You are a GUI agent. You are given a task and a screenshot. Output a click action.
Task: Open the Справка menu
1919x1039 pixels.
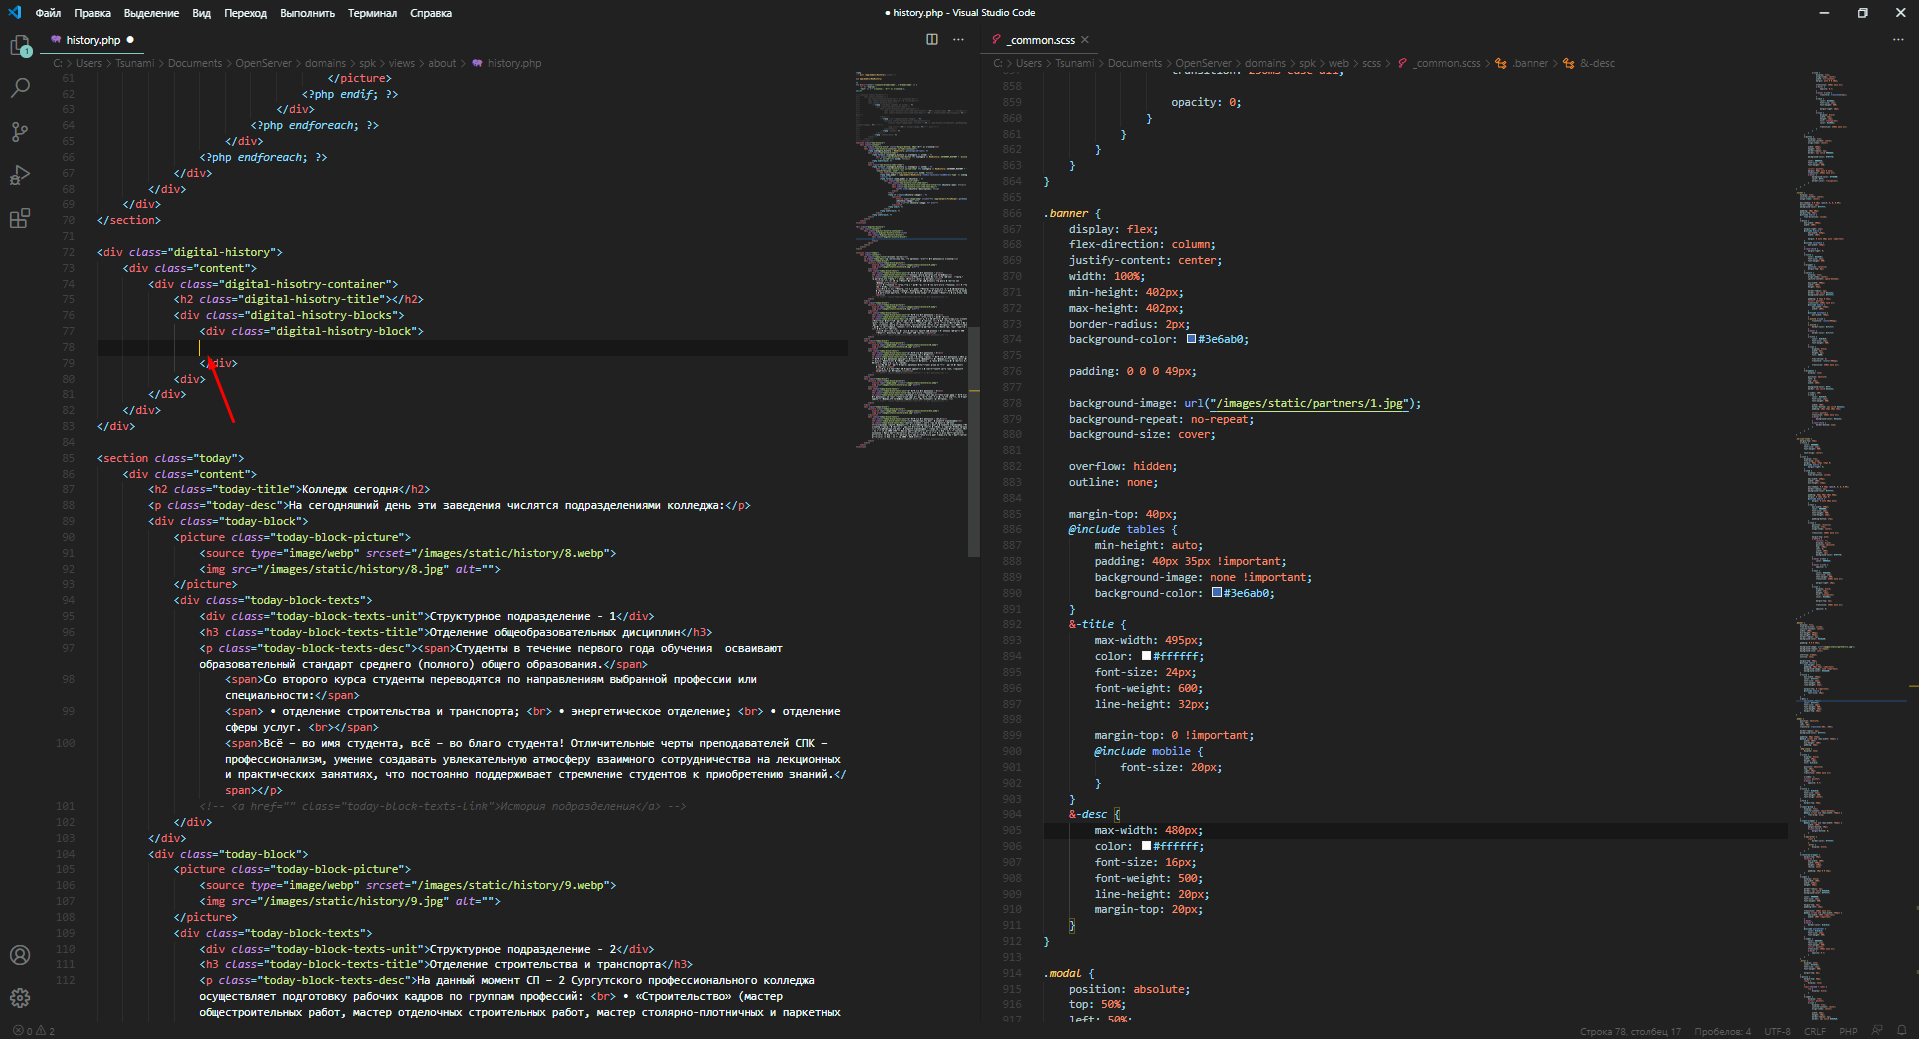tap(431, 13)
